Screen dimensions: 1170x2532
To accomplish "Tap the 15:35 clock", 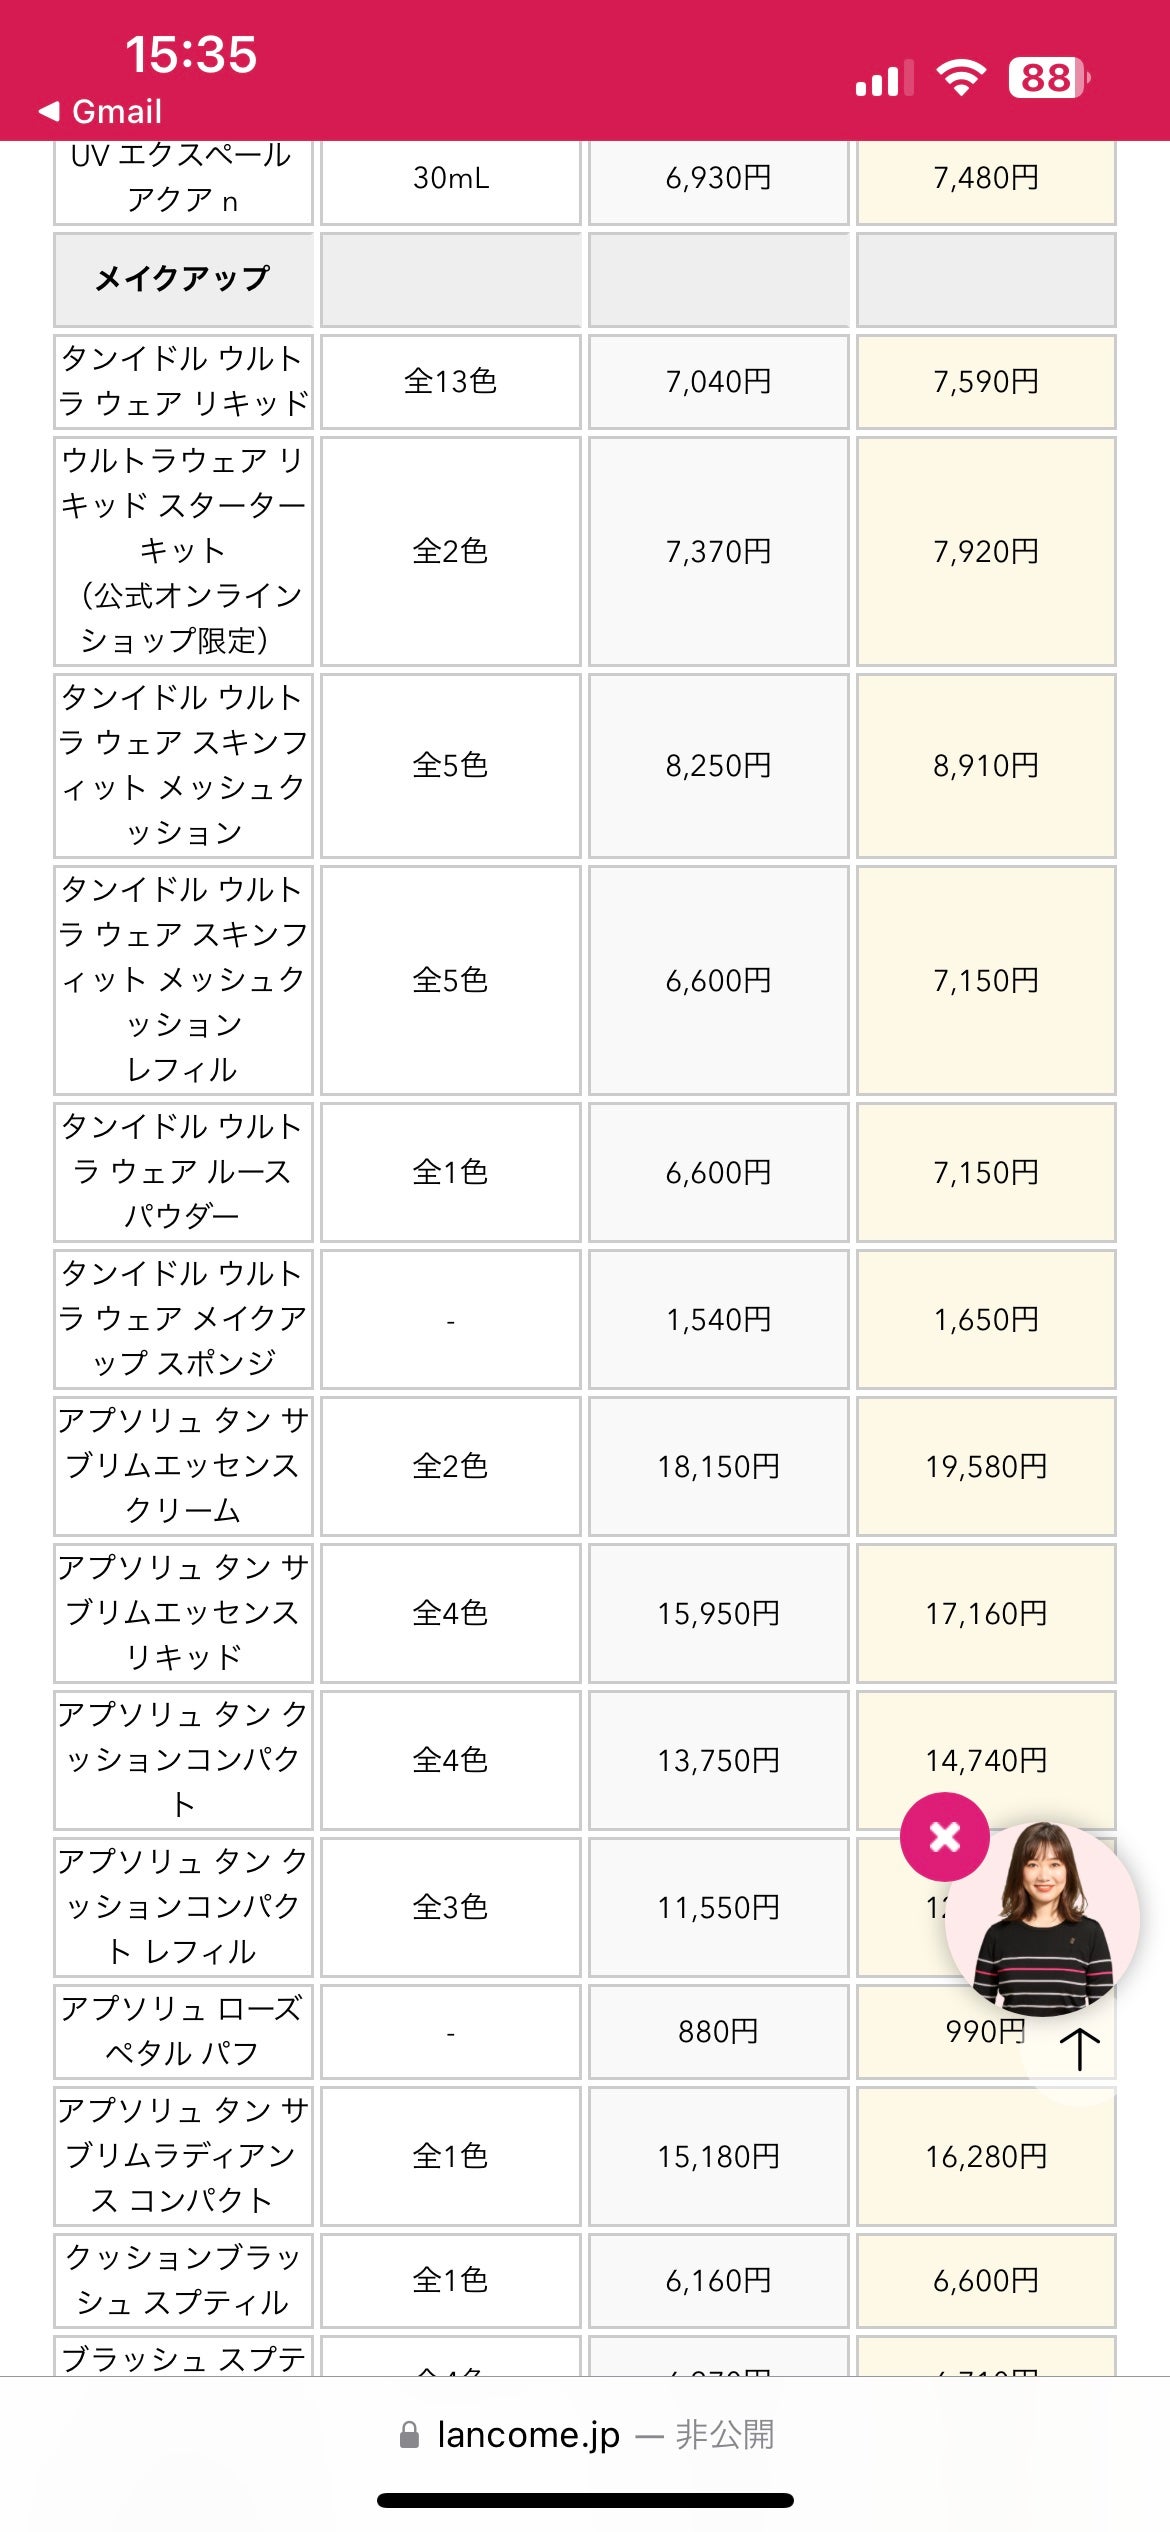I will click(x=190, y=54).
